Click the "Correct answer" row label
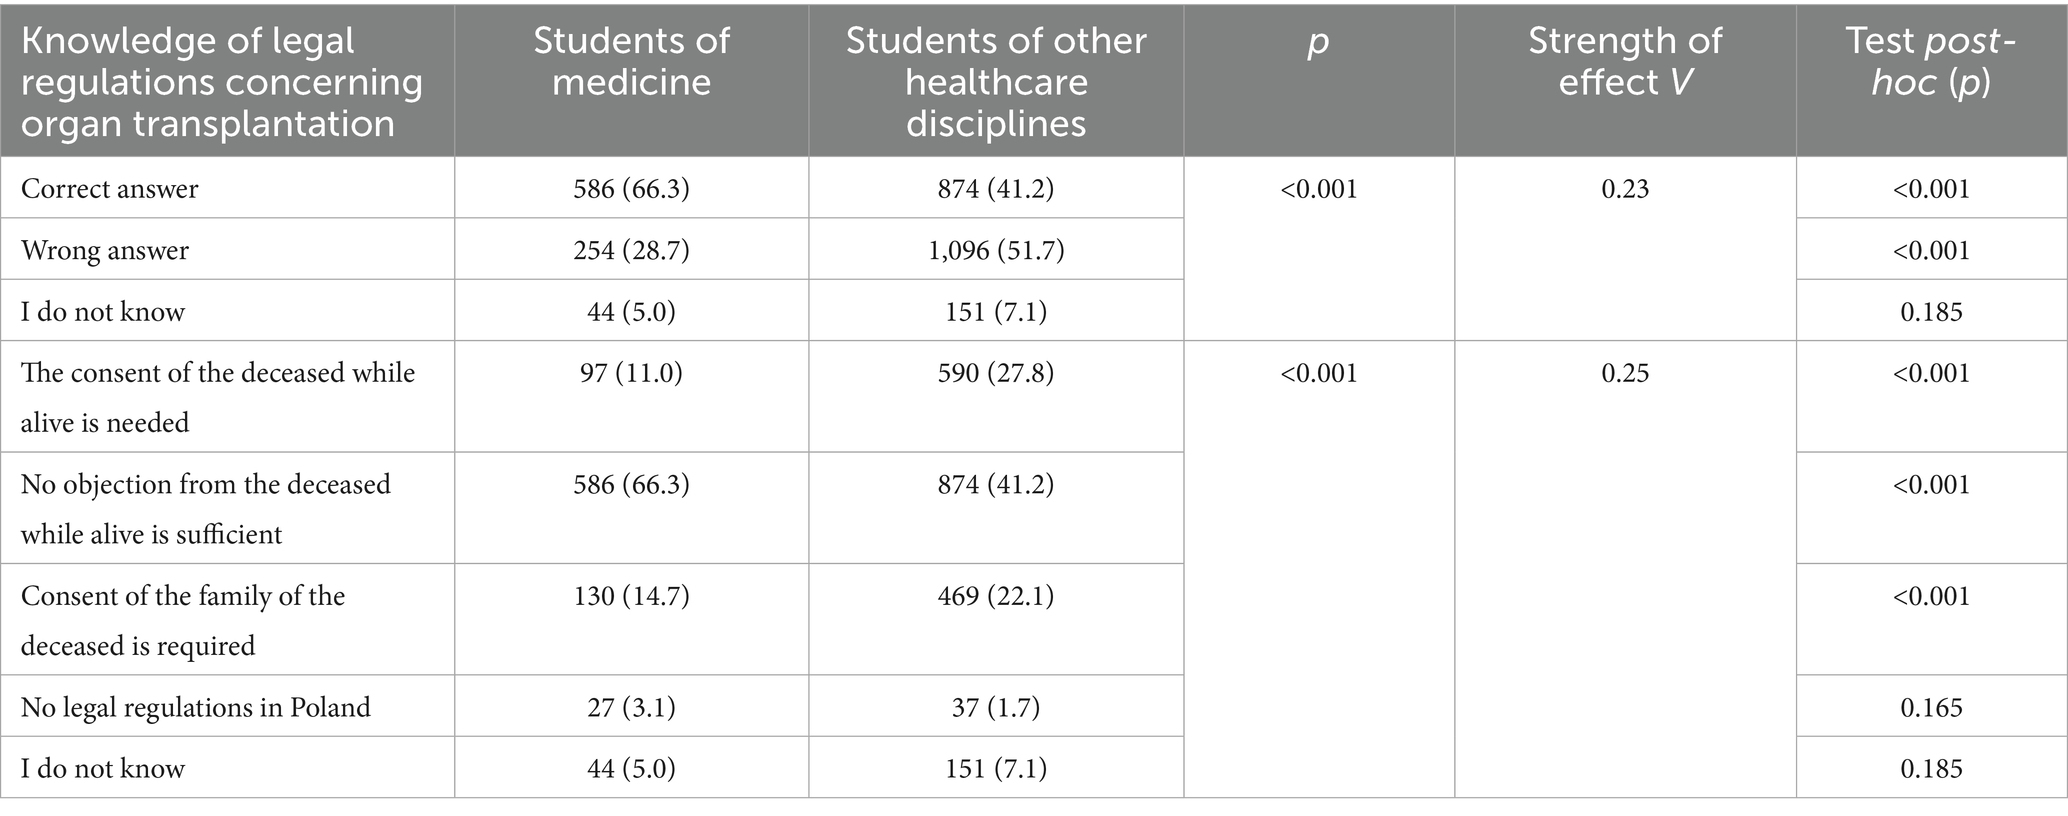This screenshot has height=816, width=2068. click(110, 189)
